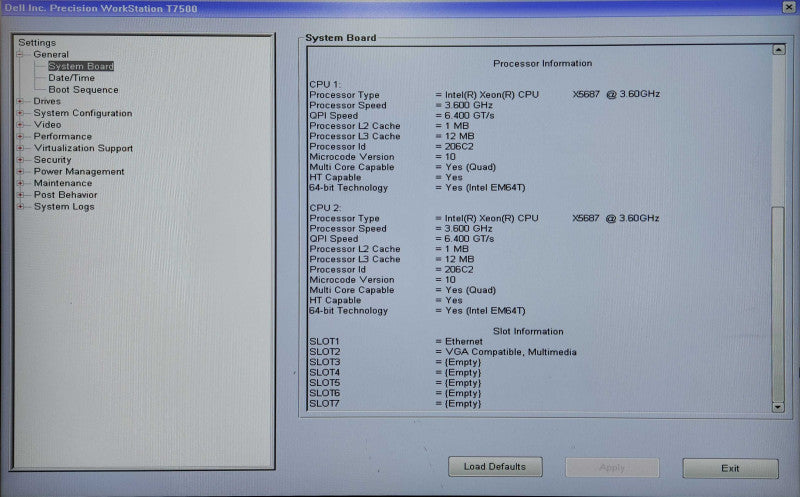Select the Post Behavior label

65,194
